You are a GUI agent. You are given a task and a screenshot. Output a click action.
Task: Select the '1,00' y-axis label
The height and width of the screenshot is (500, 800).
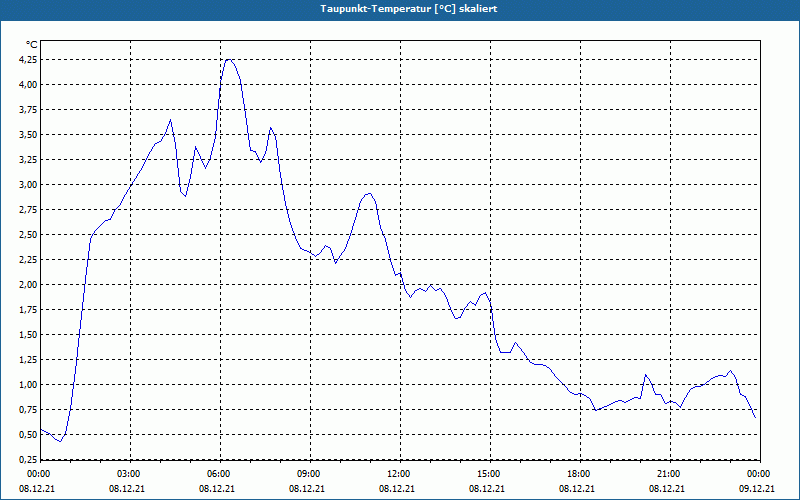pyautogui.click(x=28, y=385)
